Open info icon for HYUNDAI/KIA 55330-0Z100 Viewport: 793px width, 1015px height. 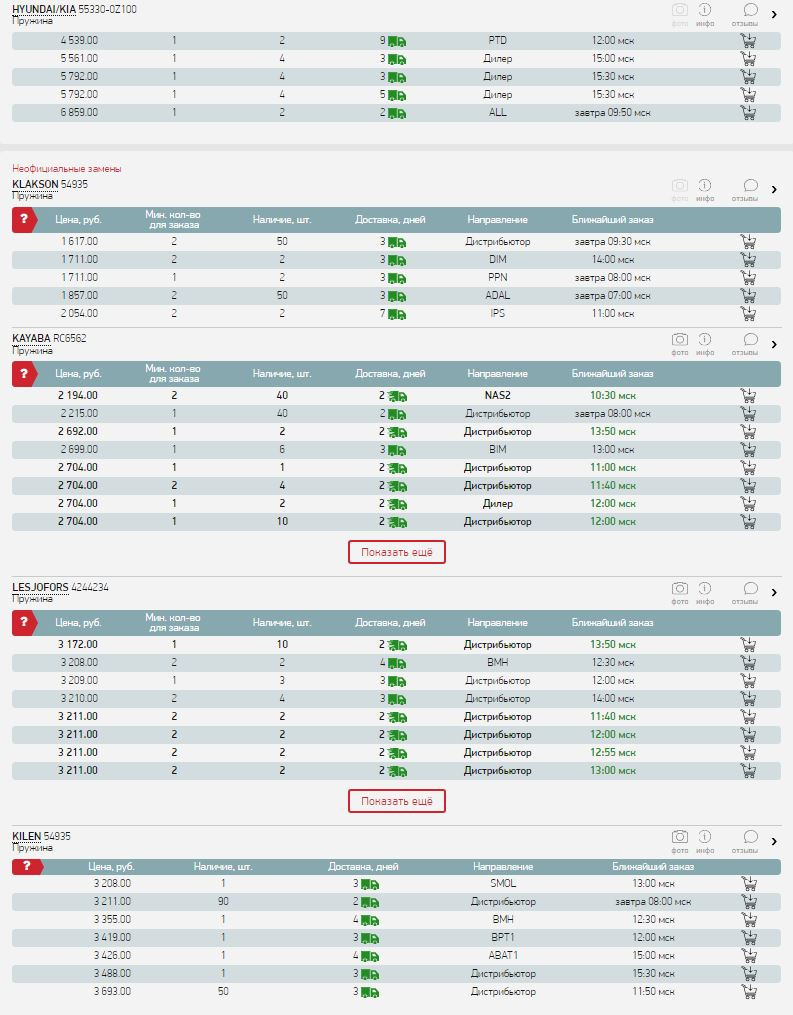click(705, 14)
